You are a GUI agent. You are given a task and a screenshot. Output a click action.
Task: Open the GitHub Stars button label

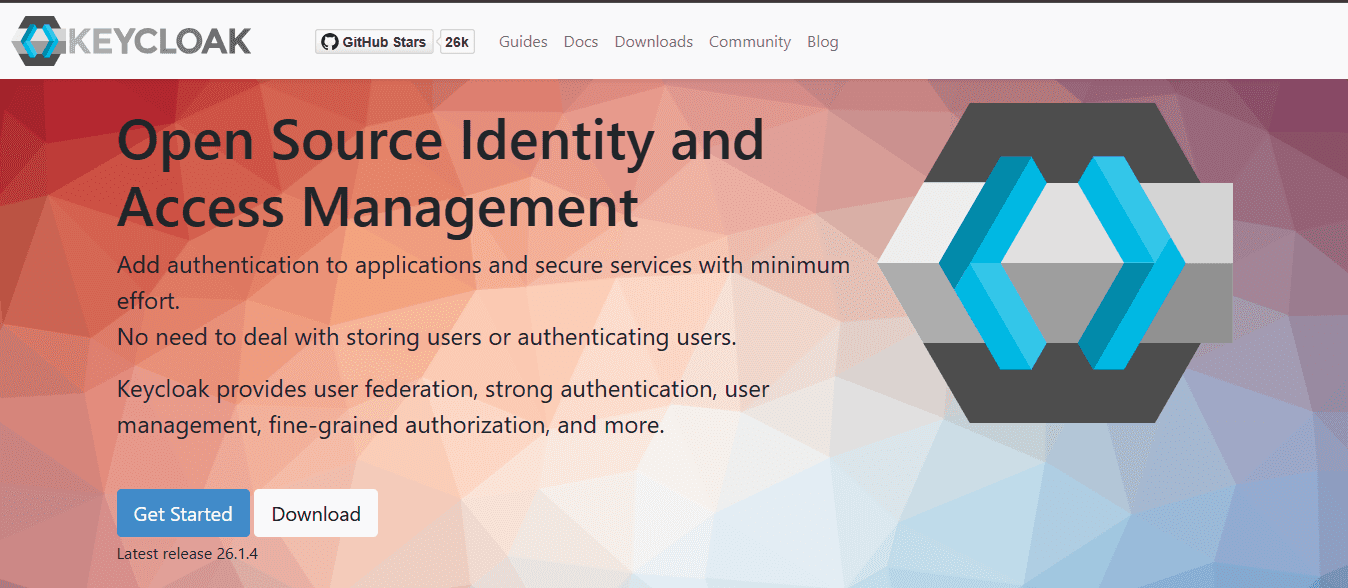384,42
